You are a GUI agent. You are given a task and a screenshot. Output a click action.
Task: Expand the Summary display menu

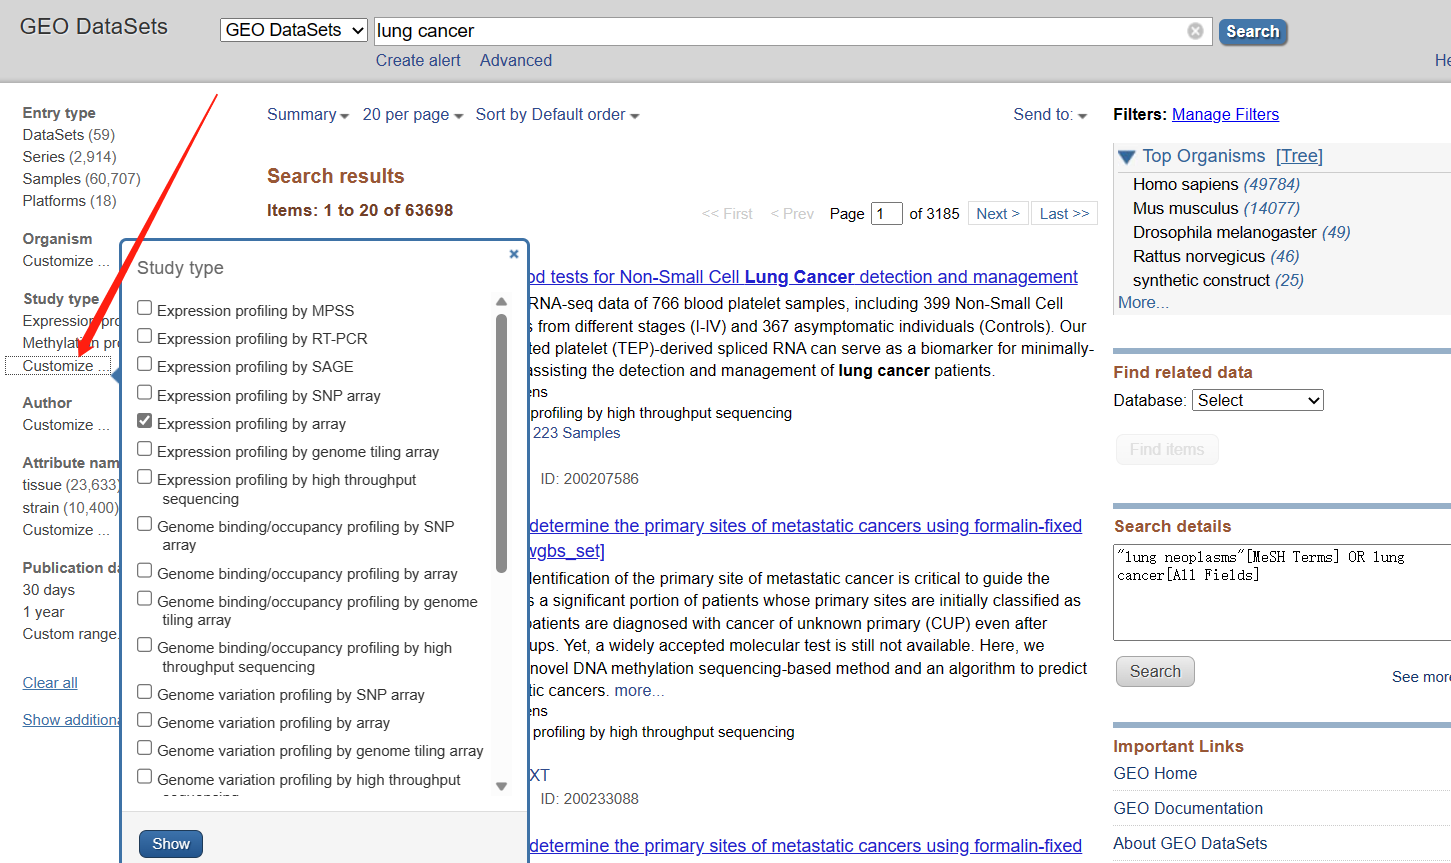click(307, 115)
